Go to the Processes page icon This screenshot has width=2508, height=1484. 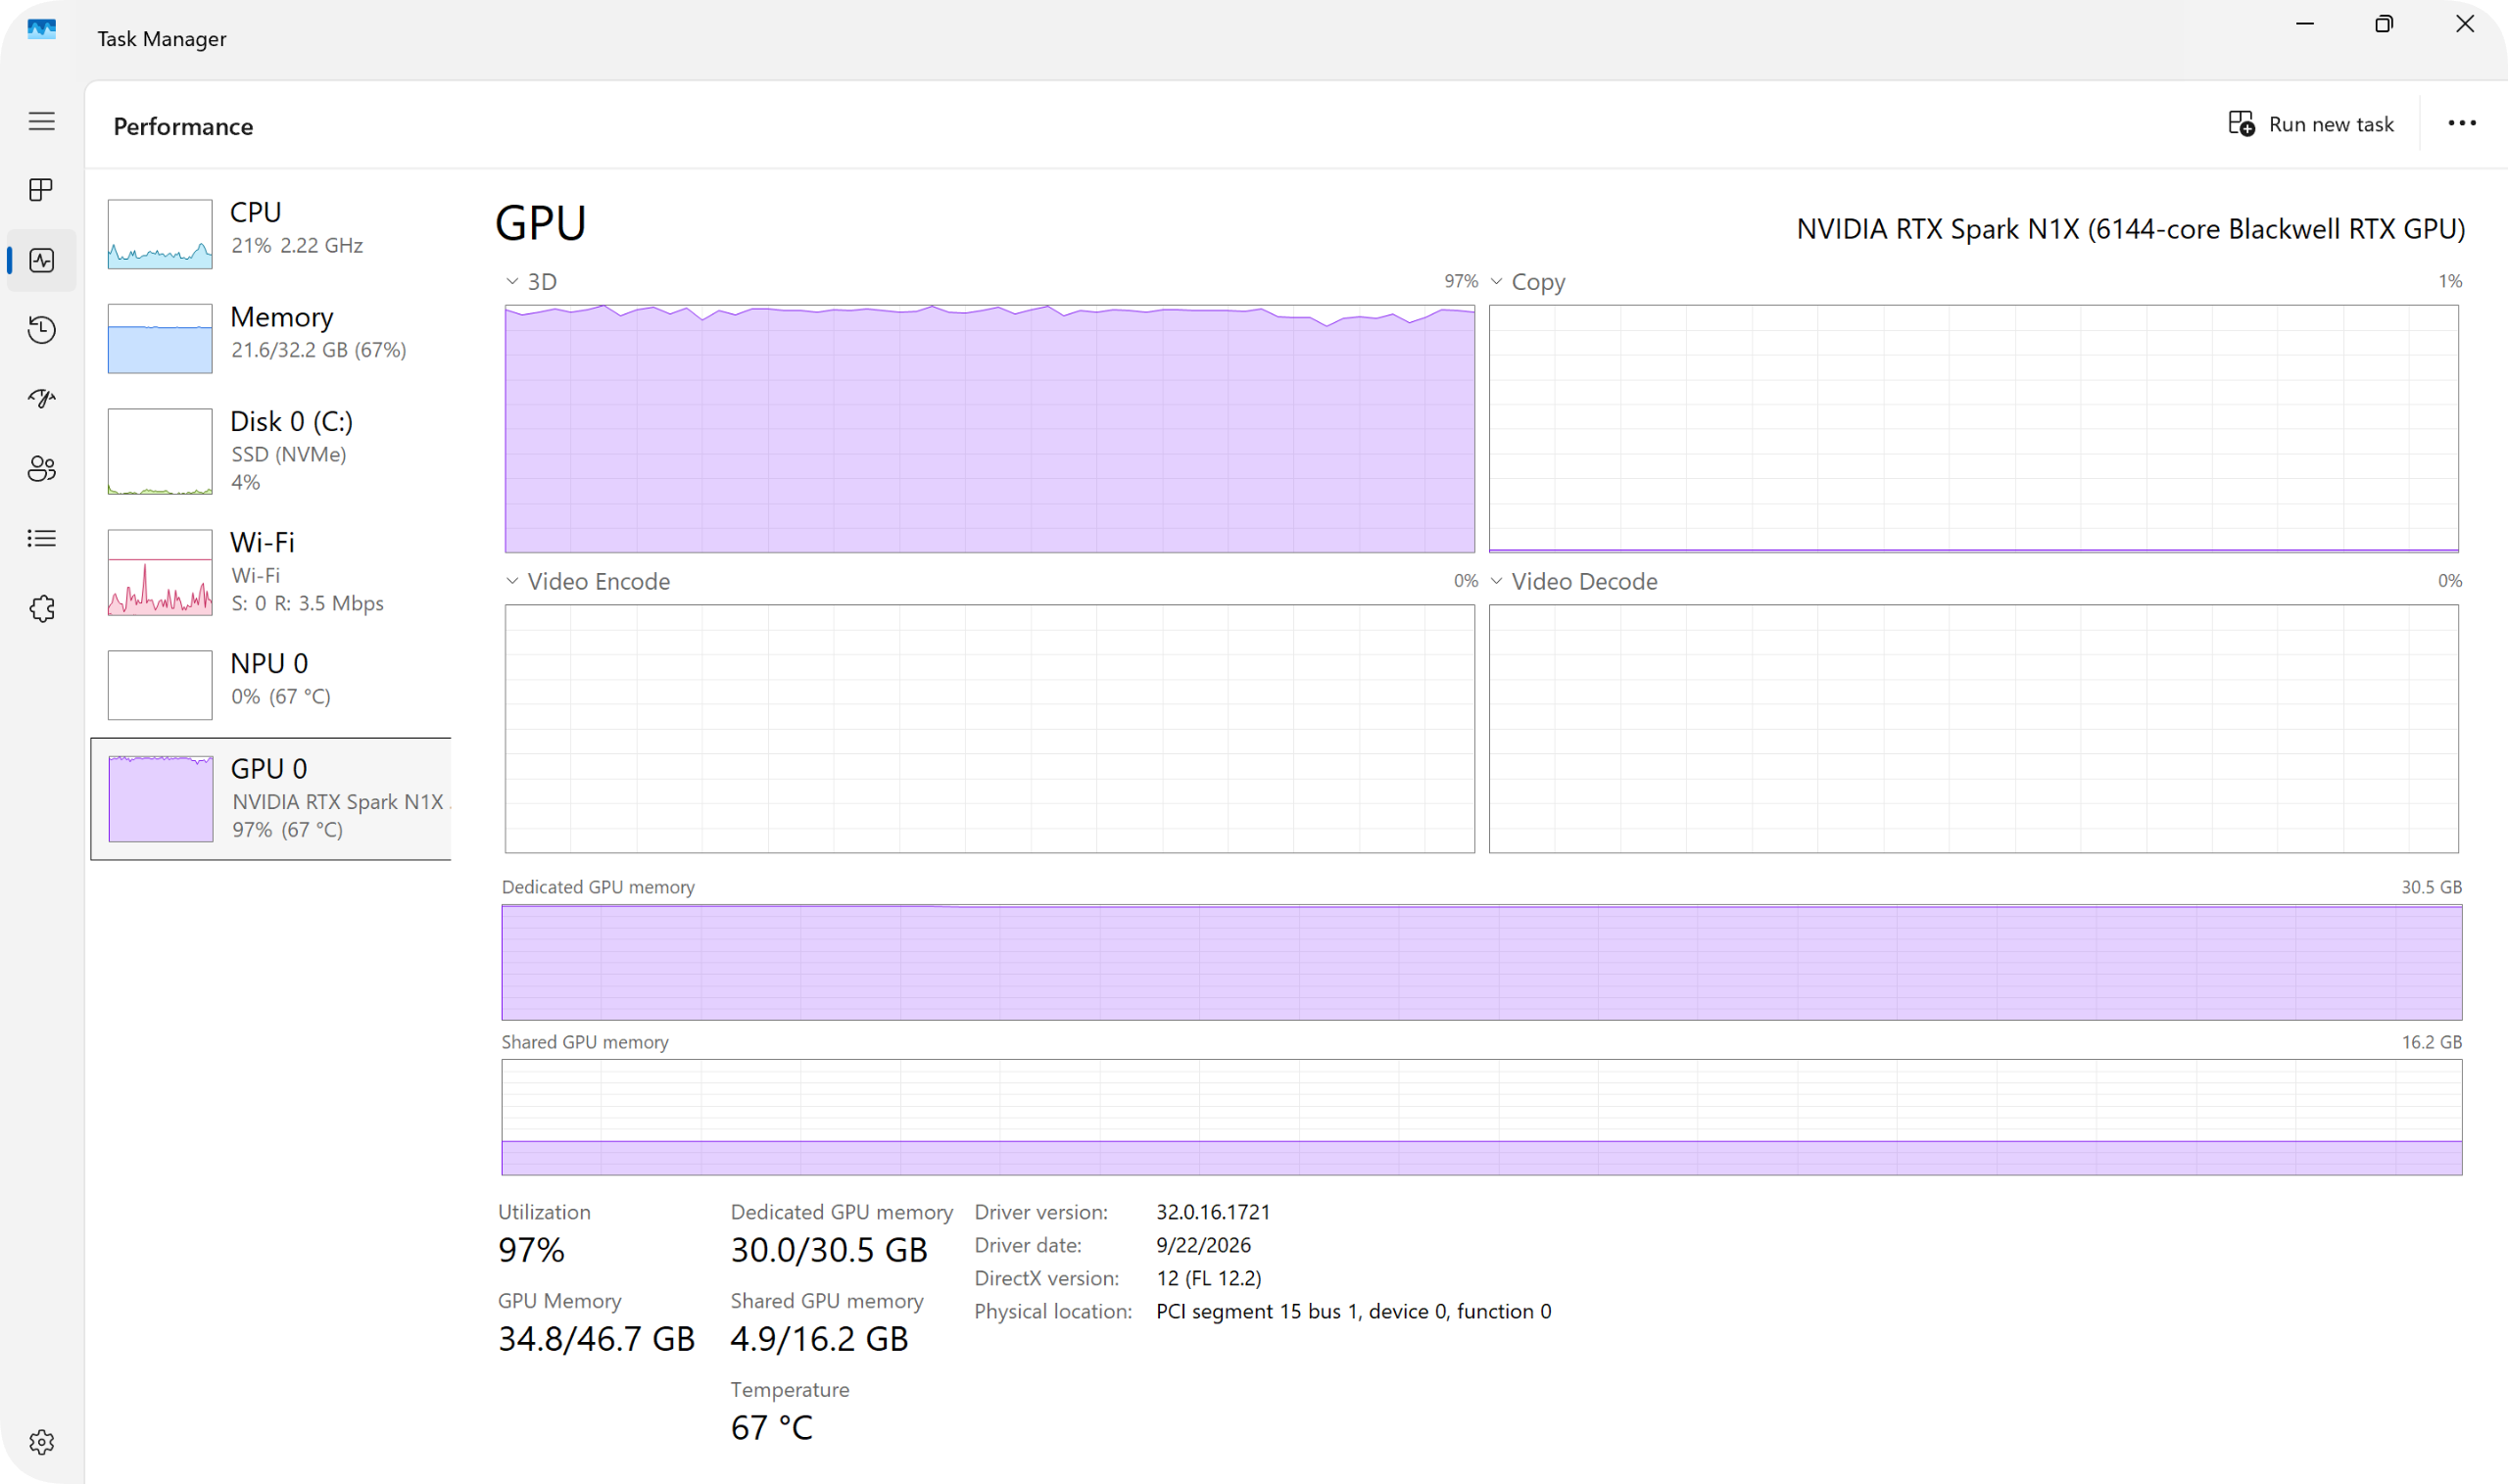click(41, 190)
